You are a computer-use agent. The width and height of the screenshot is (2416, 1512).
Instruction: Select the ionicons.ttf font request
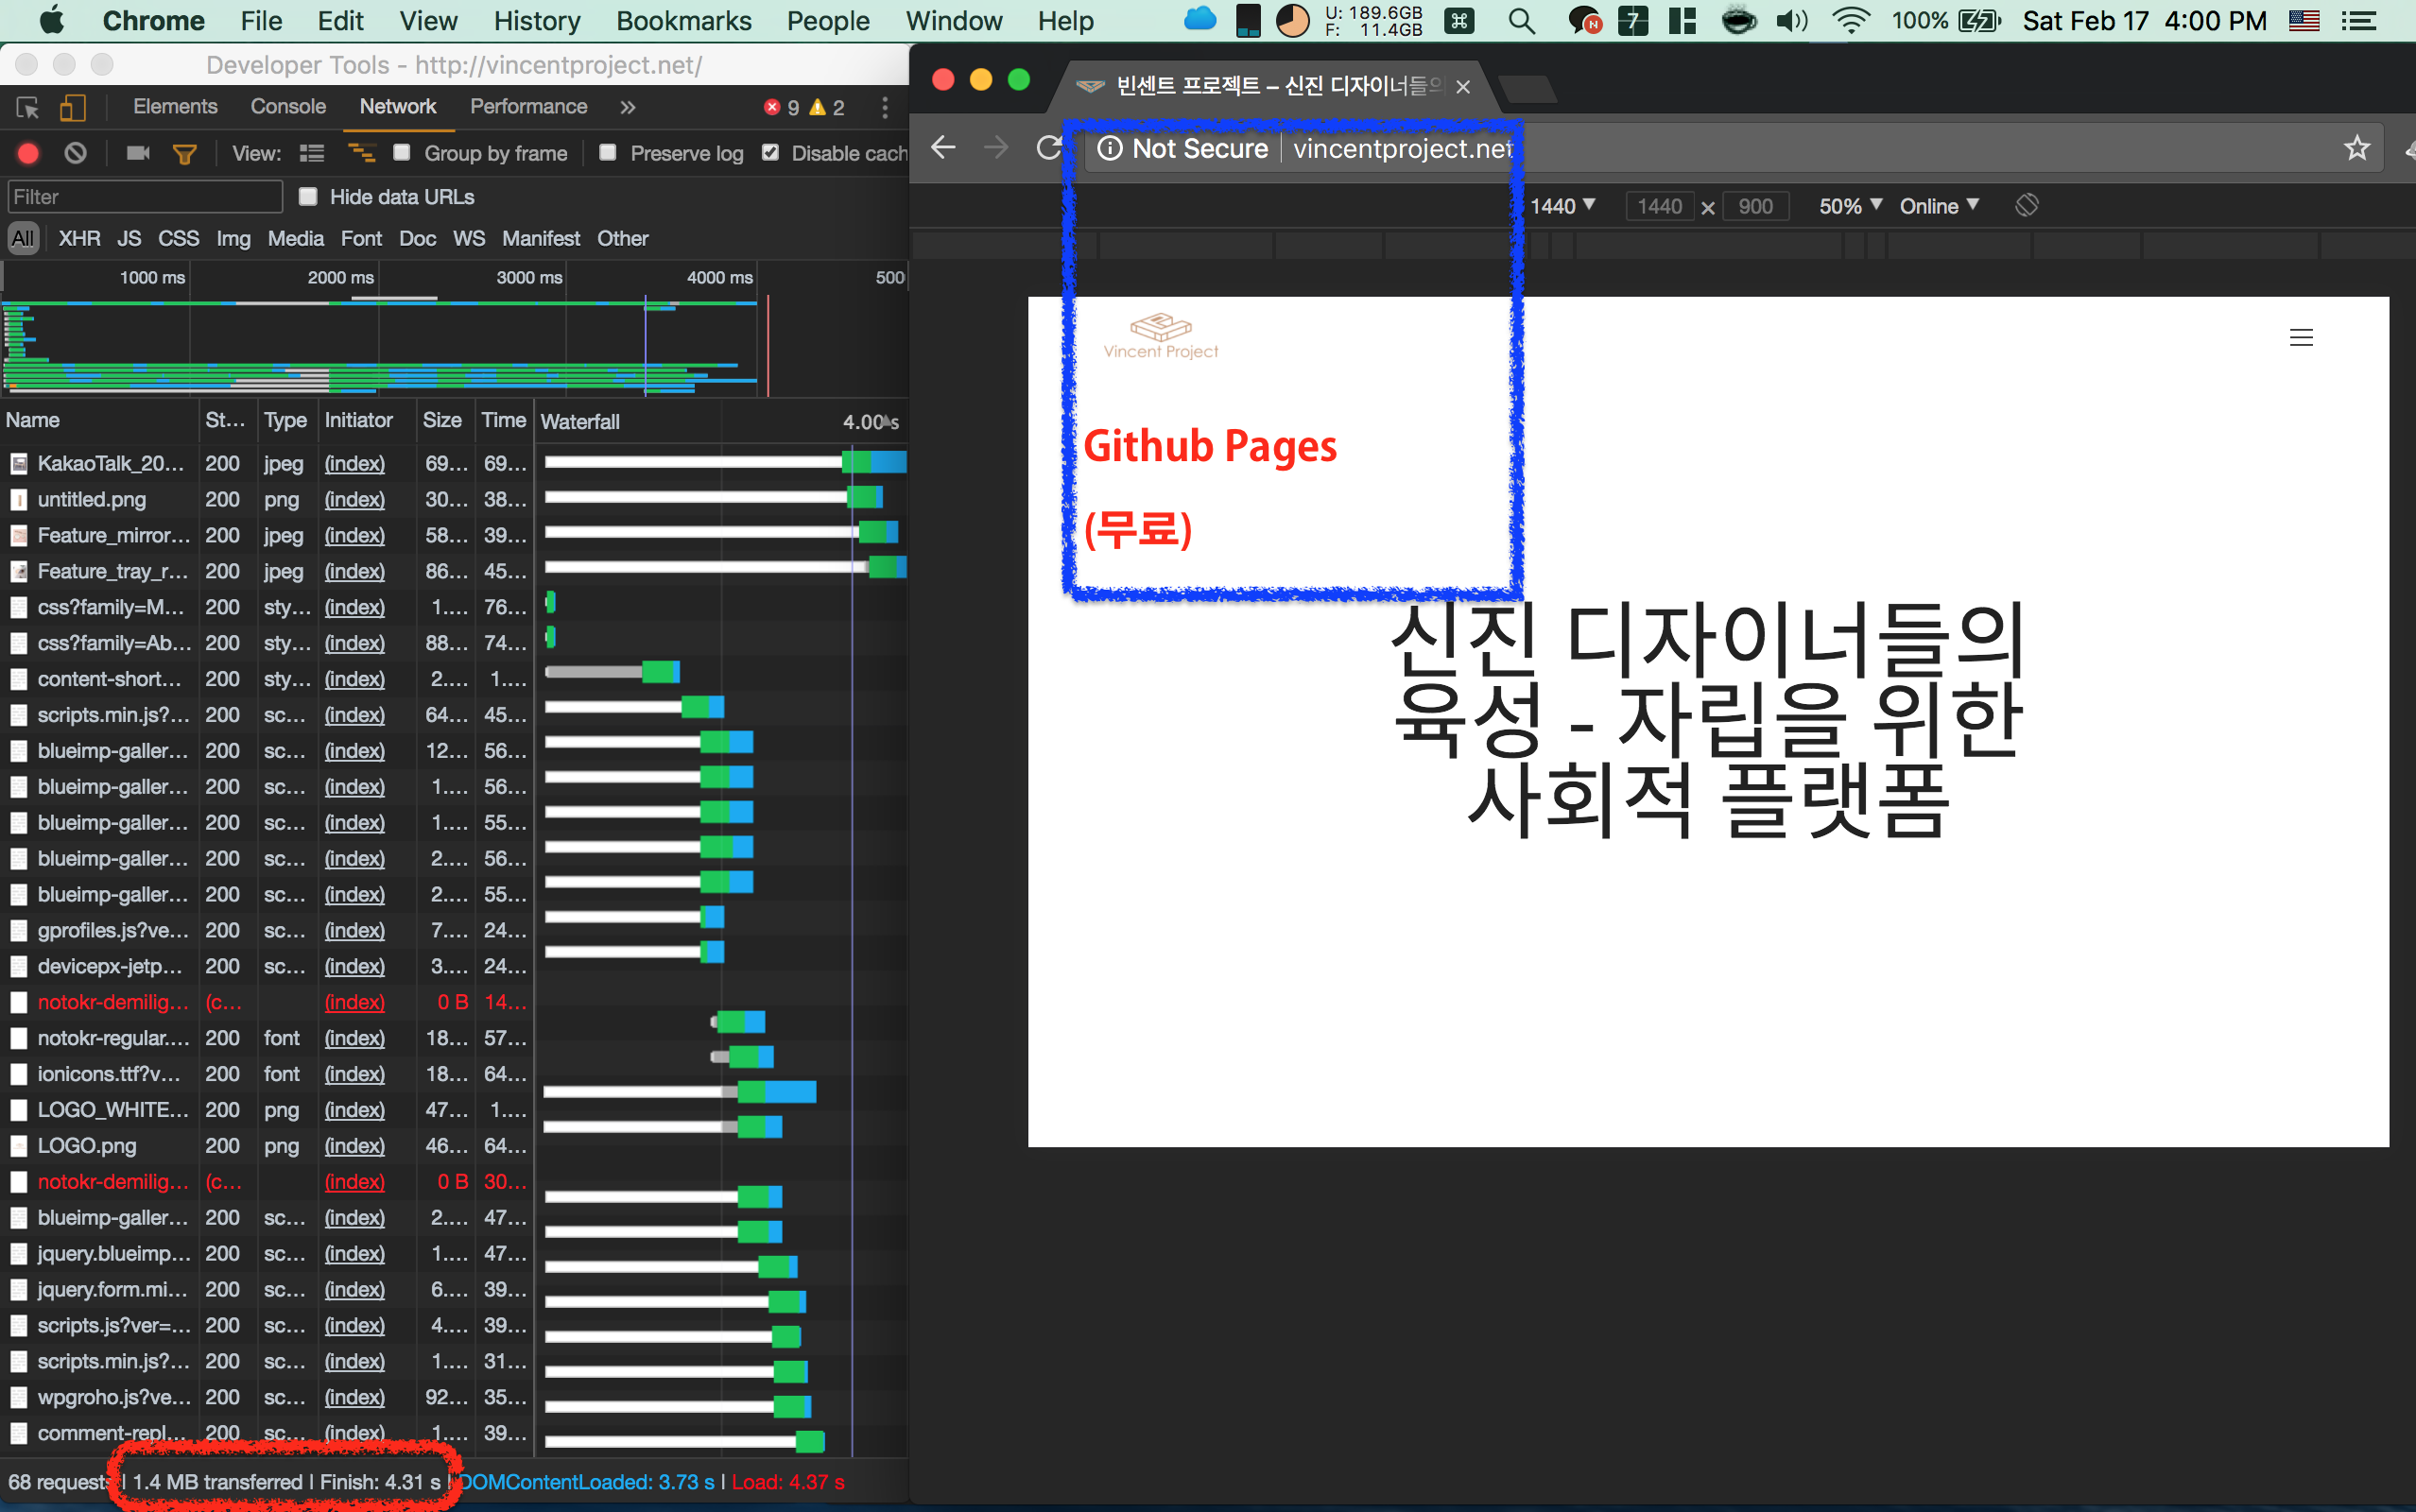pyautogui.click(x=454, y=1074)
